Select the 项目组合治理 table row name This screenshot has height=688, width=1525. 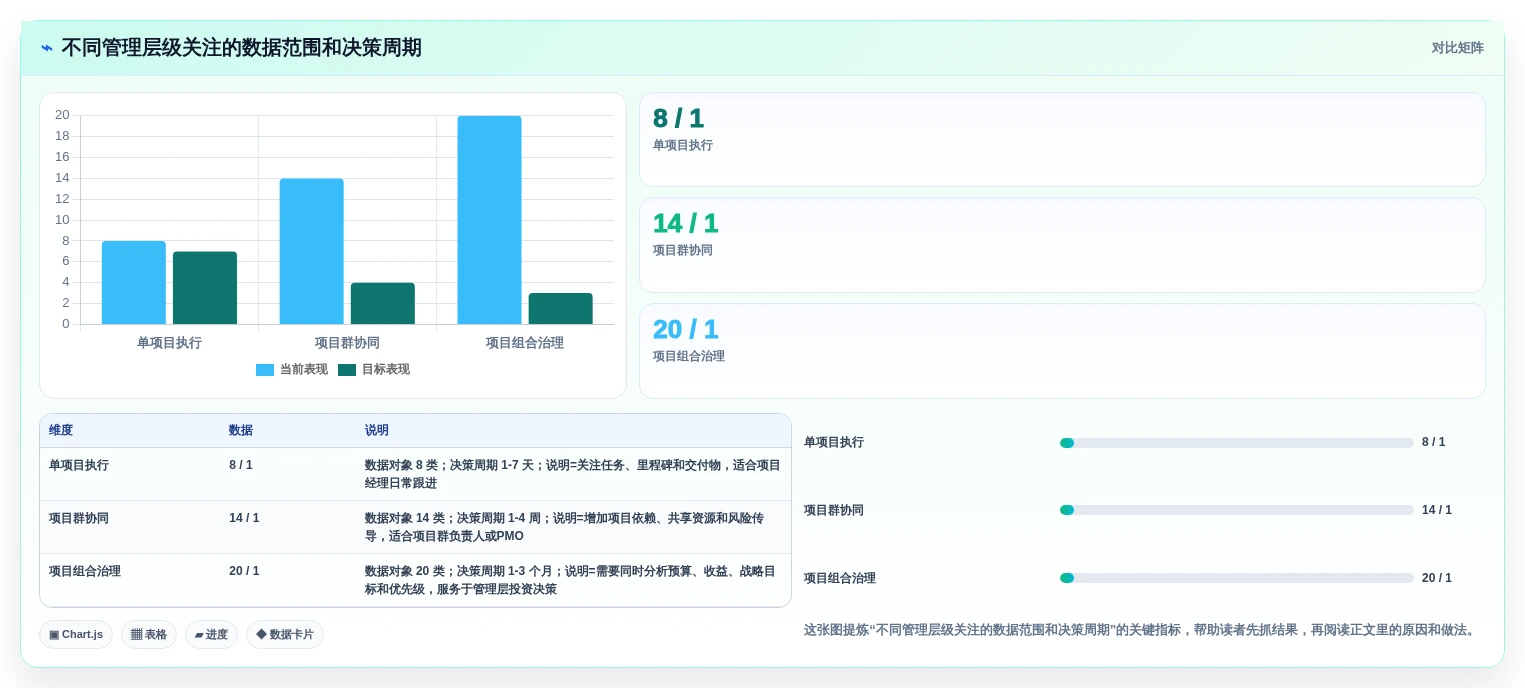(85, 571)
